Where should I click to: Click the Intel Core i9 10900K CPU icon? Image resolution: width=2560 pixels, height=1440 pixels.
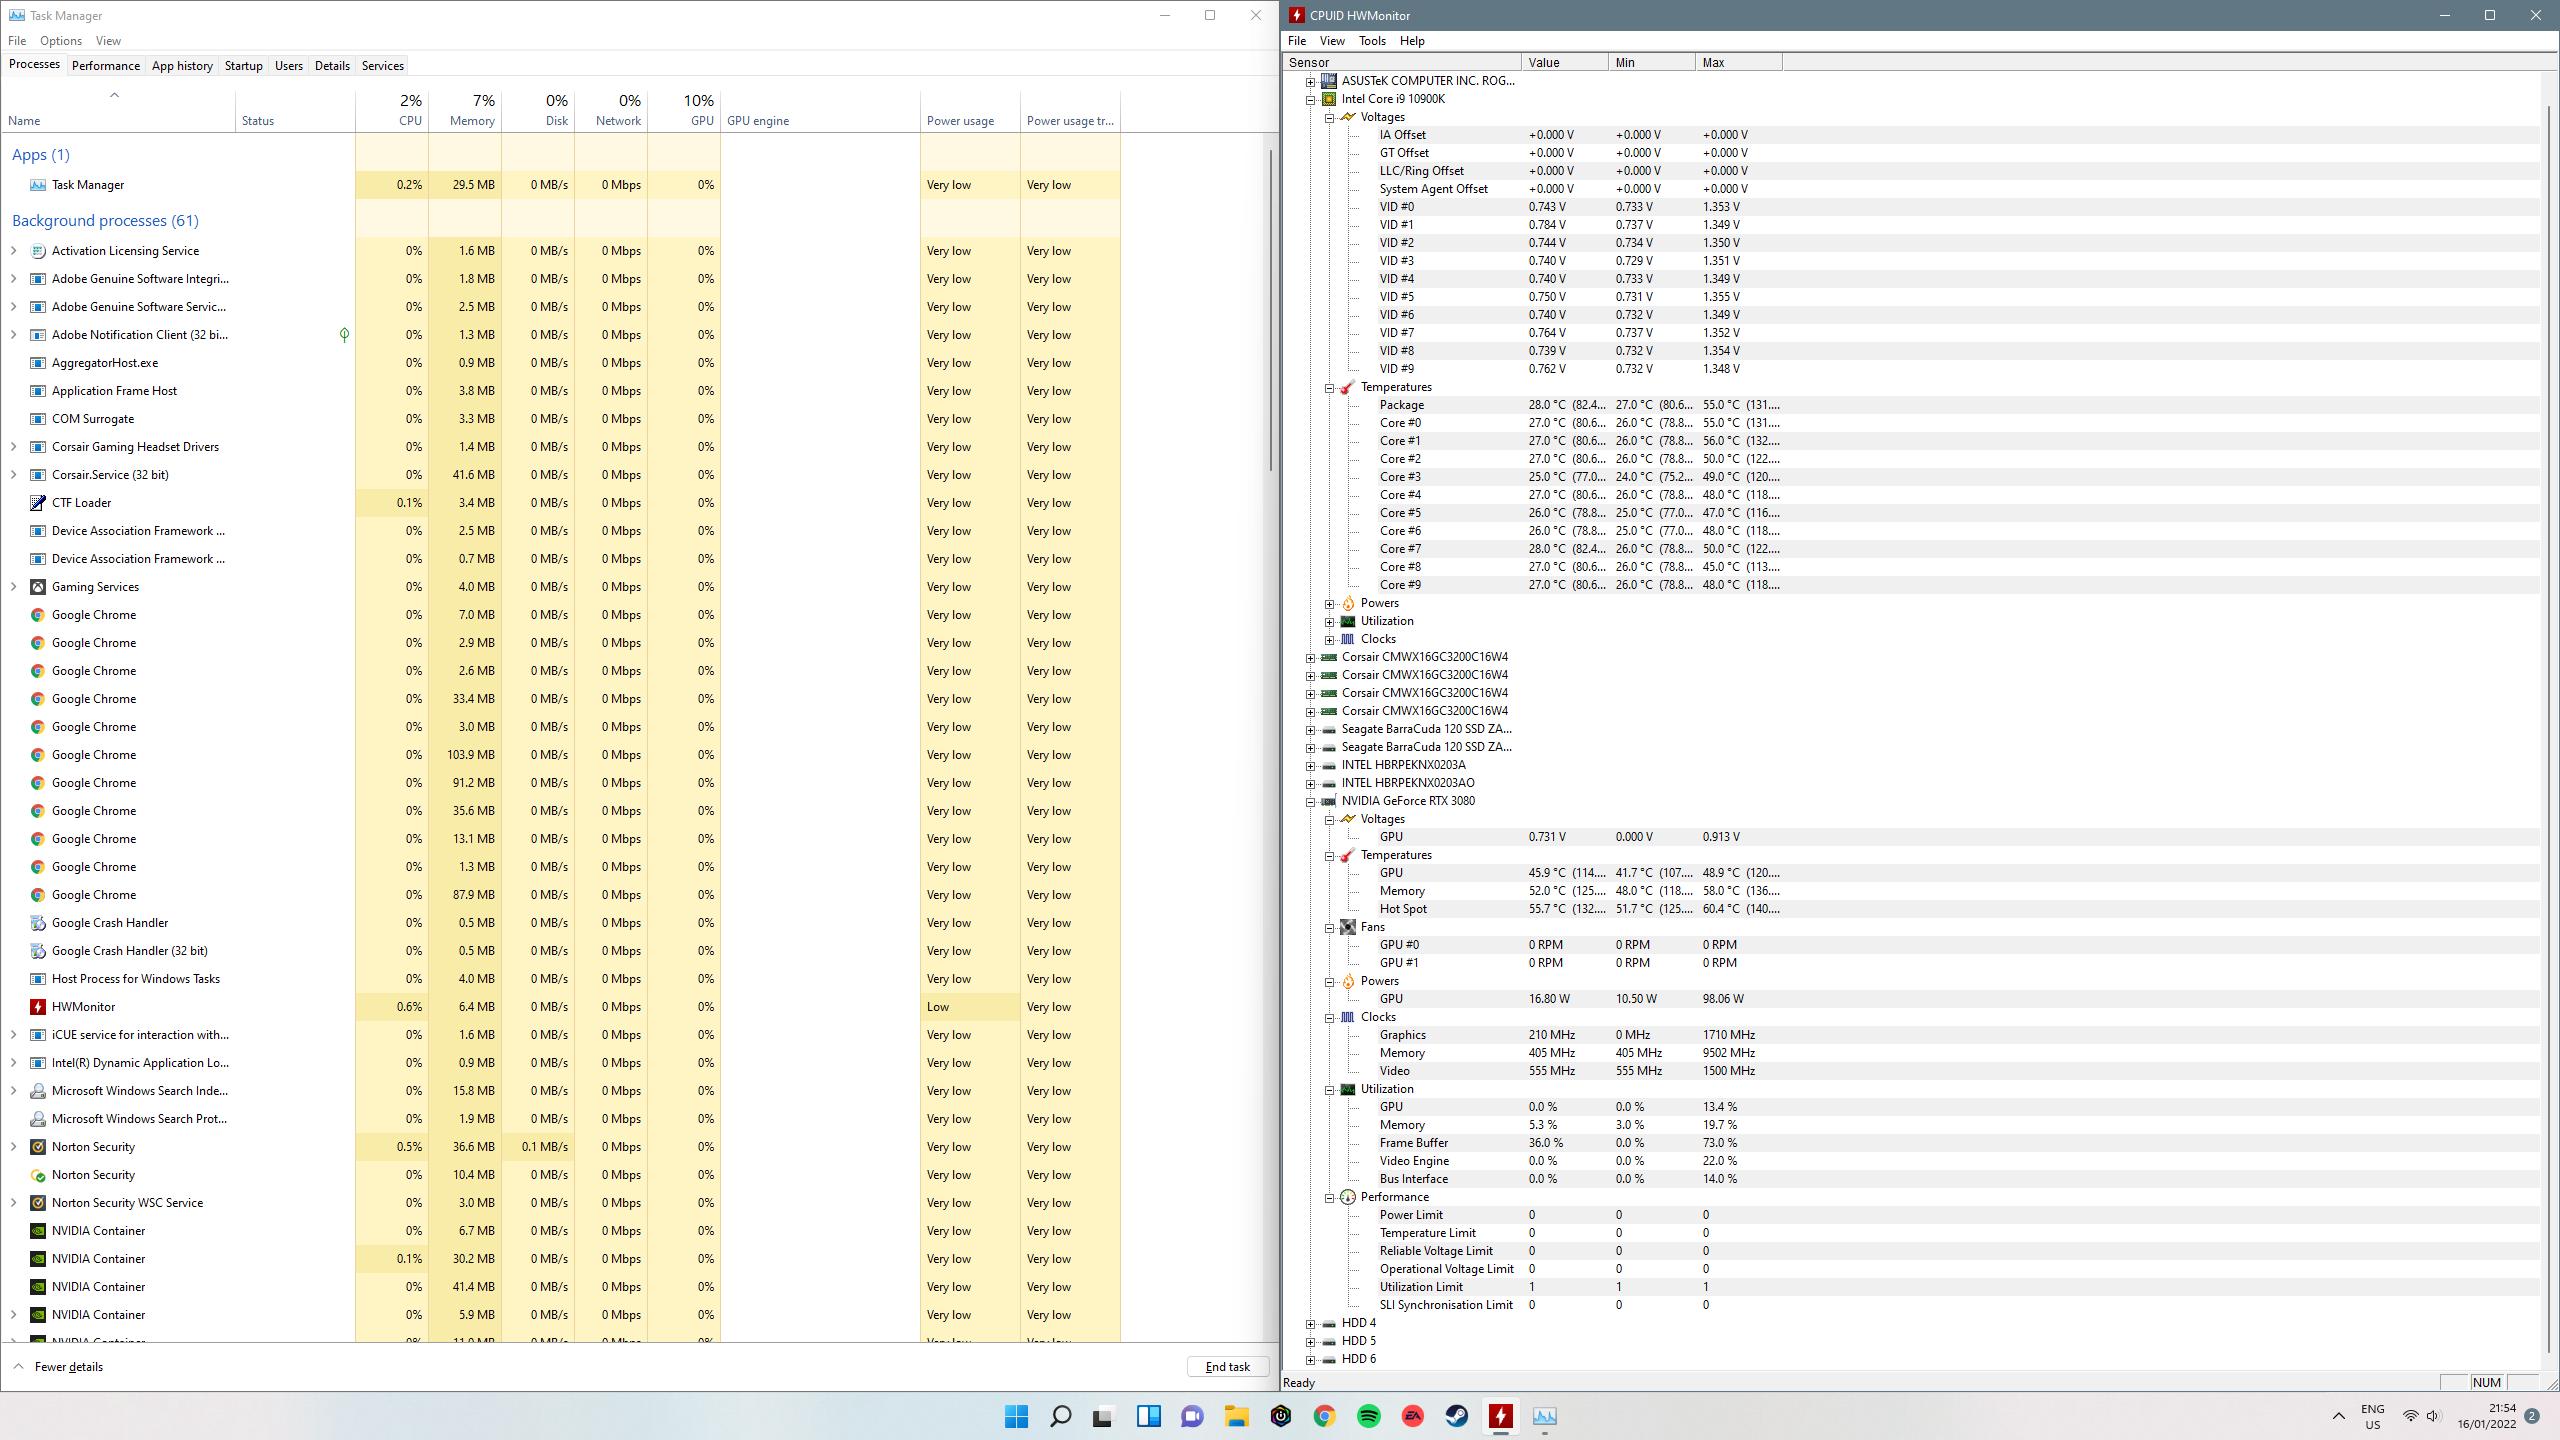[1329, 99]
